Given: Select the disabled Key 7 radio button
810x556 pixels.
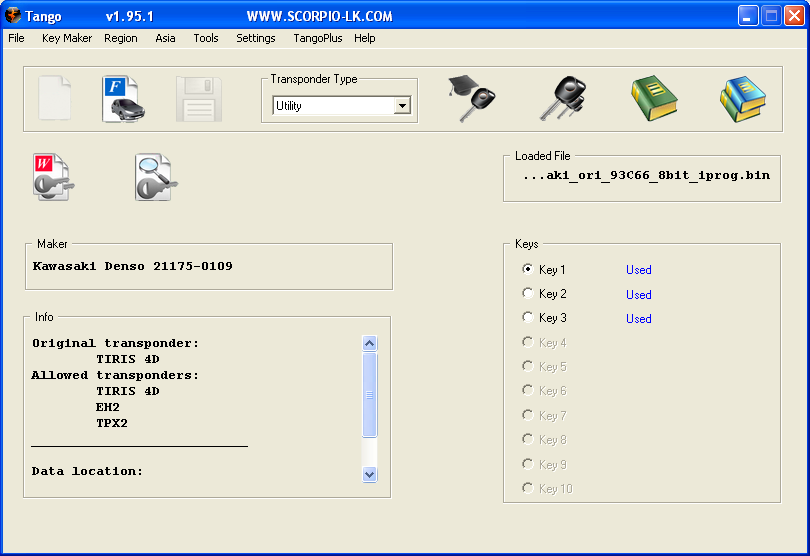Looking at the screenshot, I should (527, 415).
